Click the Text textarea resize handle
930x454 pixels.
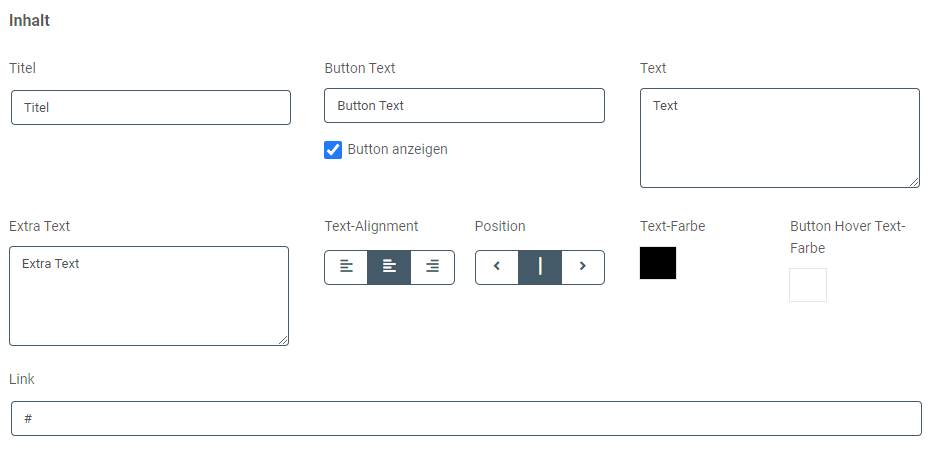(914, 182)
